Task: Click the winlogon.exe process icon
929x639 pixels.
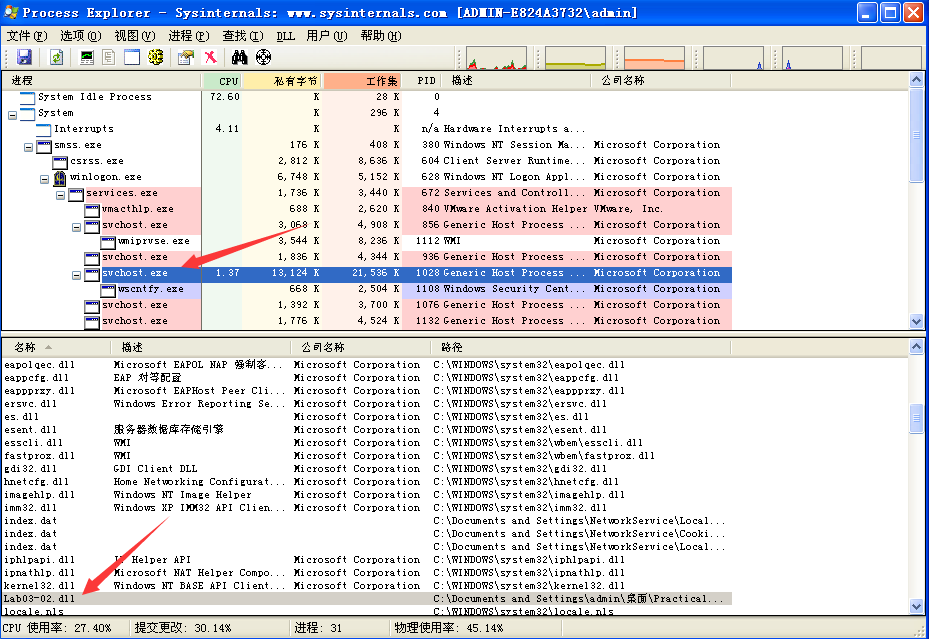Action: [x=59, y=177]
